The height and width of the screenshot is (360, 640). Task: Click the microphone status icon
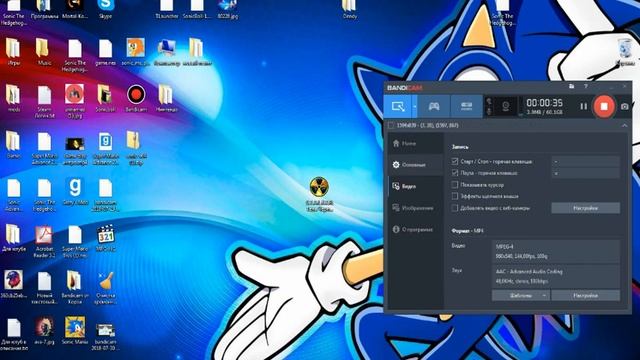coord(489,111)
